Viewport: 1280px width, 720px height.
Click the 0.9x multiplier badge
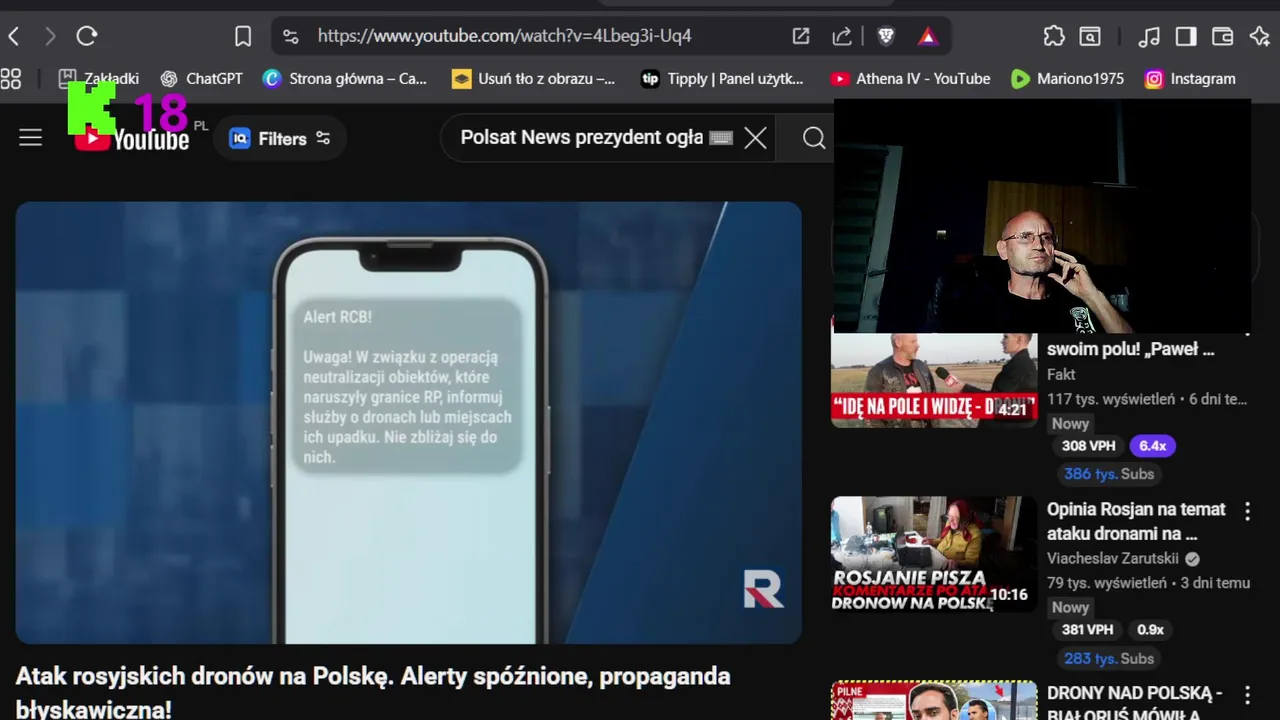click(1150, 630)
